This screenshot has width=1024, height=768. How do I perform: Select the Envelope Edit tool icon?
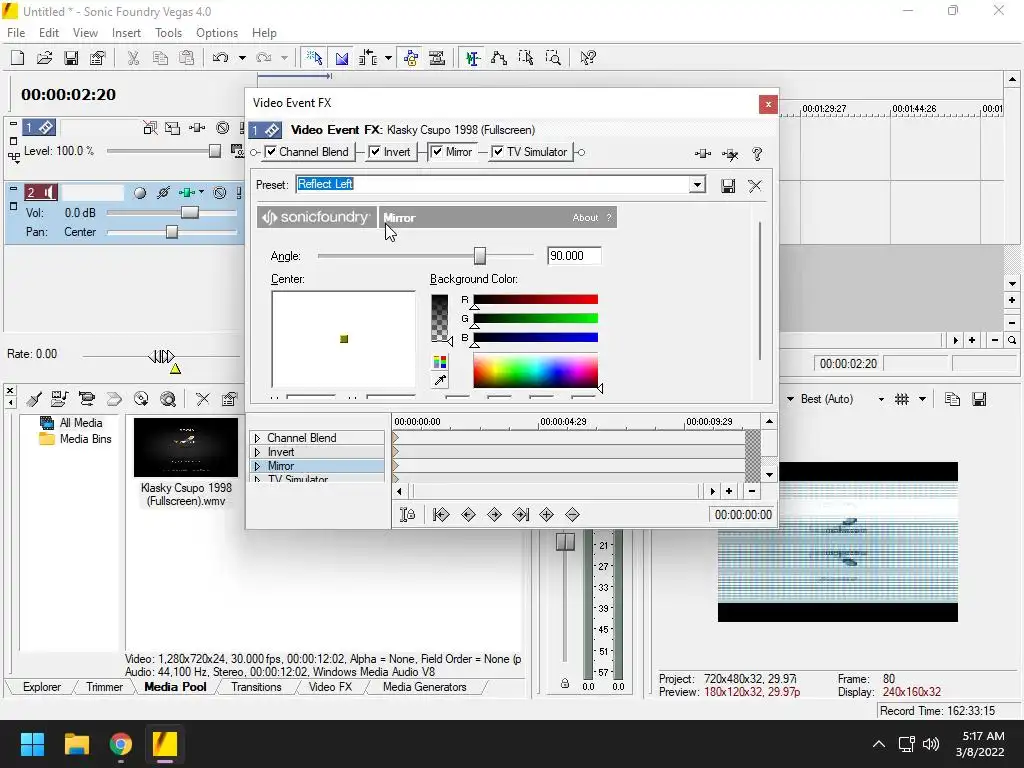(499, 58)
